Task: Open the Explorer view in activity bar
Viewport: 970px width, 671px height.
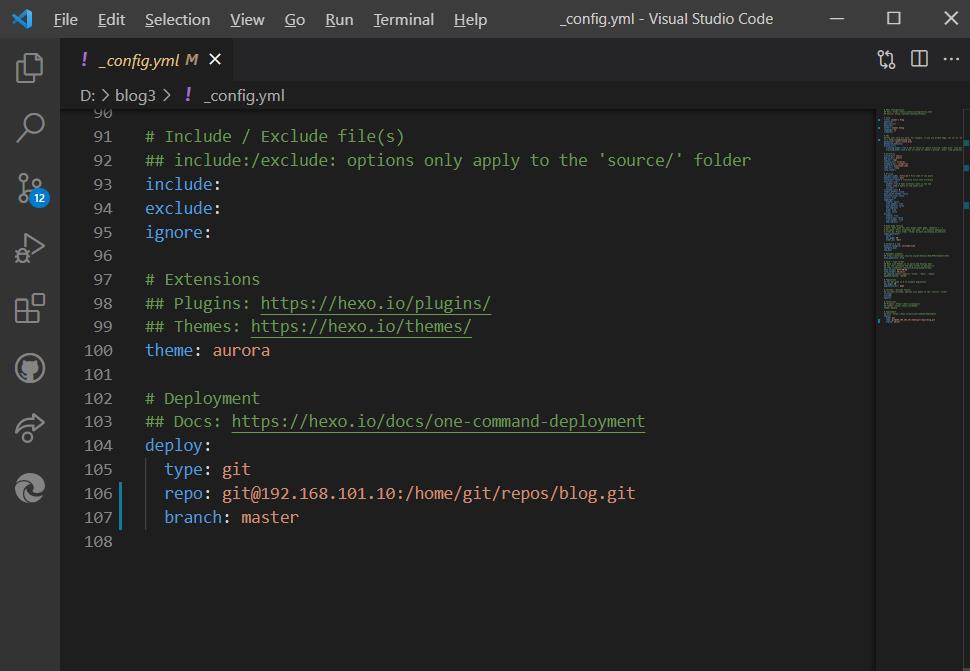Action: pos(29,67)
